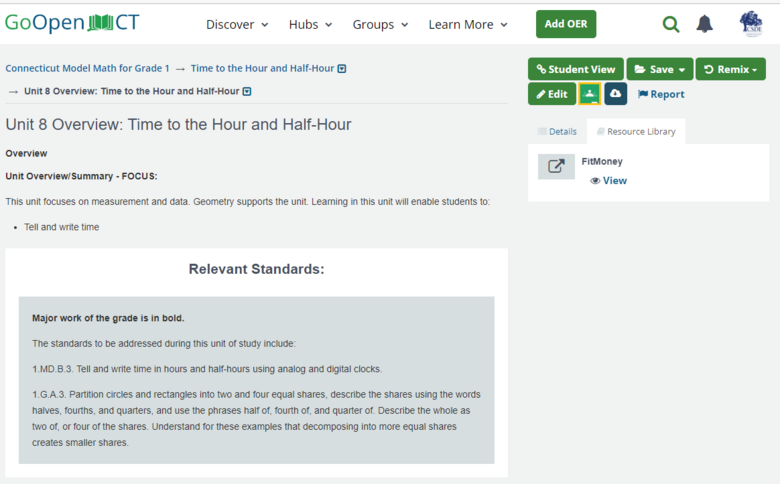Share to Google Classroom icon
Viewport: 780px width, 484px height.
pyautogui.click(x=590, y=94)
